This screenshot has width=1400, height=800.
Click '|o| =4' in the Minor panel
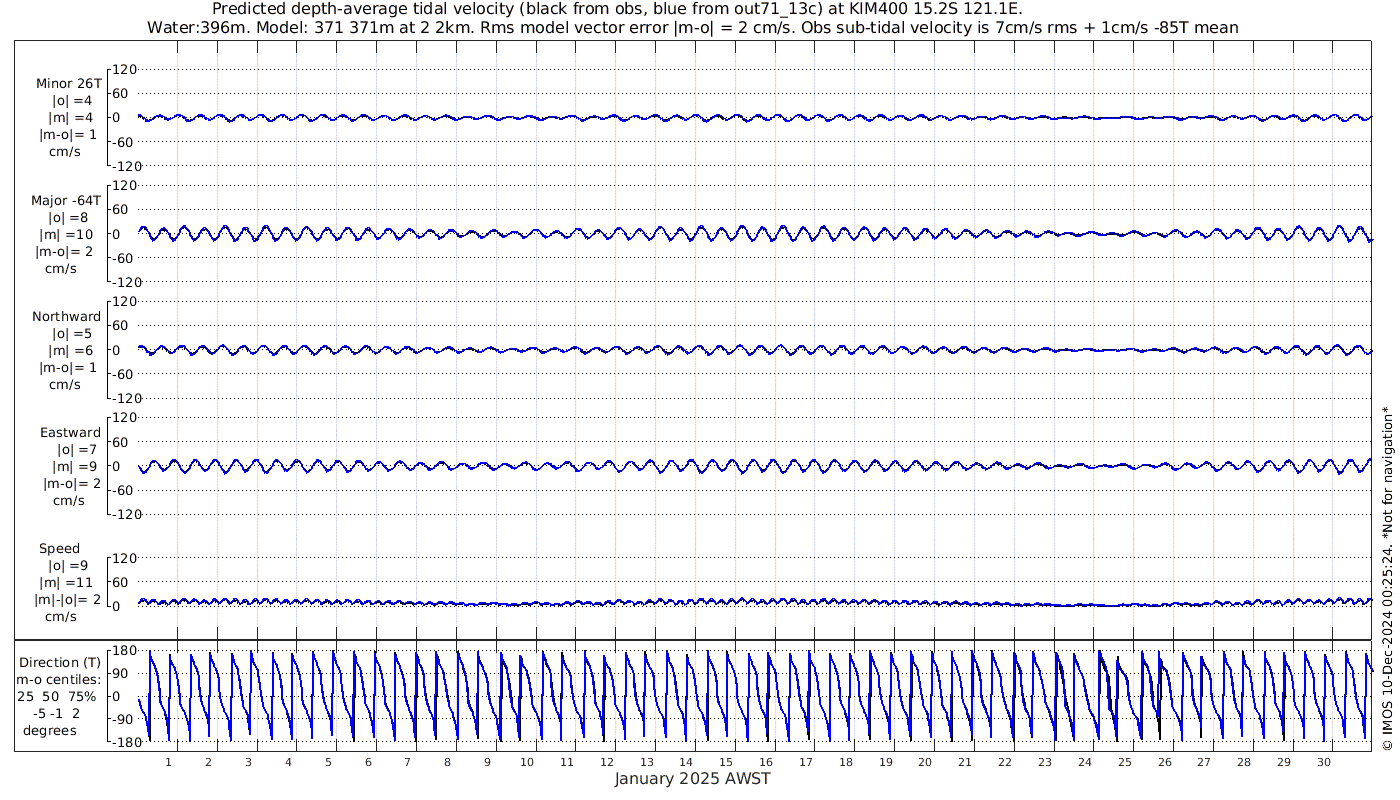click(x=72, y=100)
